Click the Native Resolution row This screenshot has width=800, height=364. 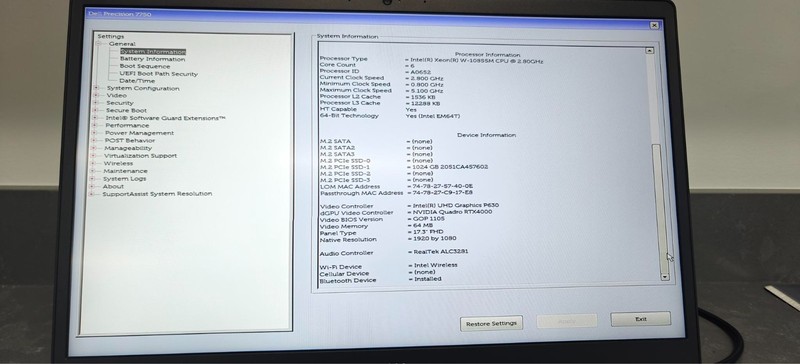[x=388, y=239]
